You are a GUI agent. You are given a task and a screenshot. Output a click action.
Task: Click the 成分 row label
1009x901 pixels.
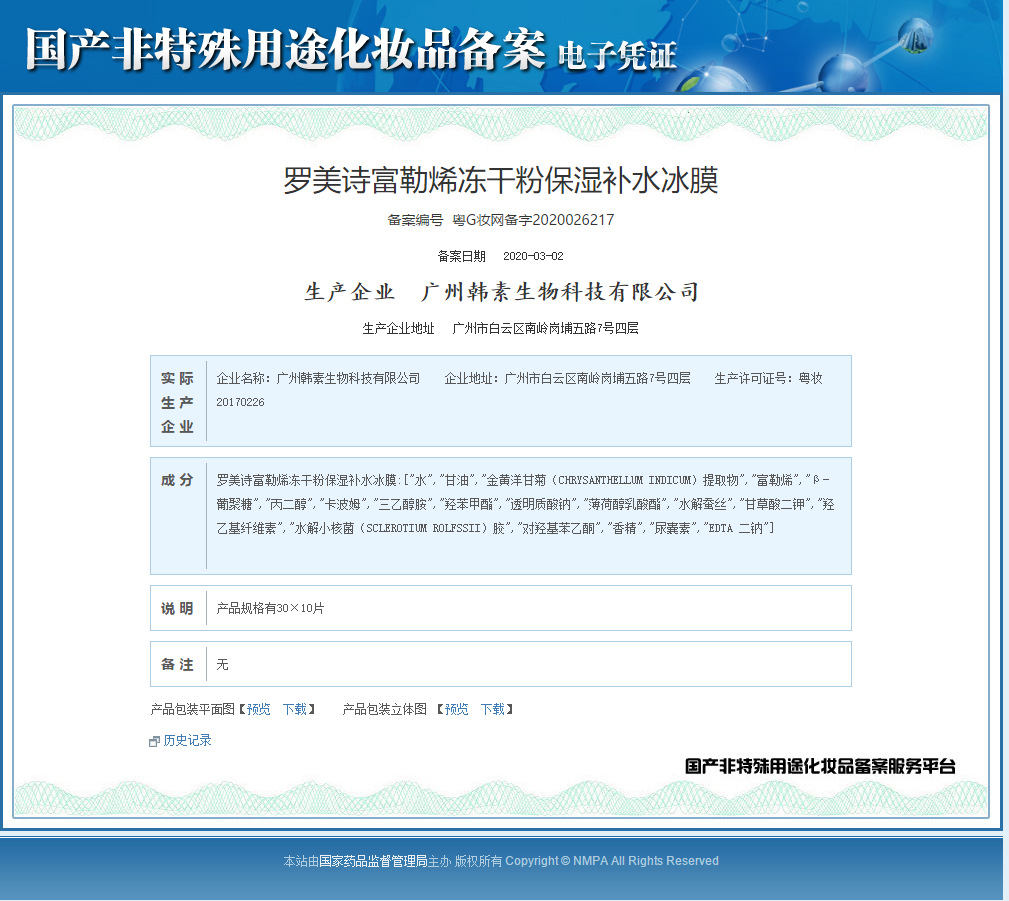(x=177, y=480)
